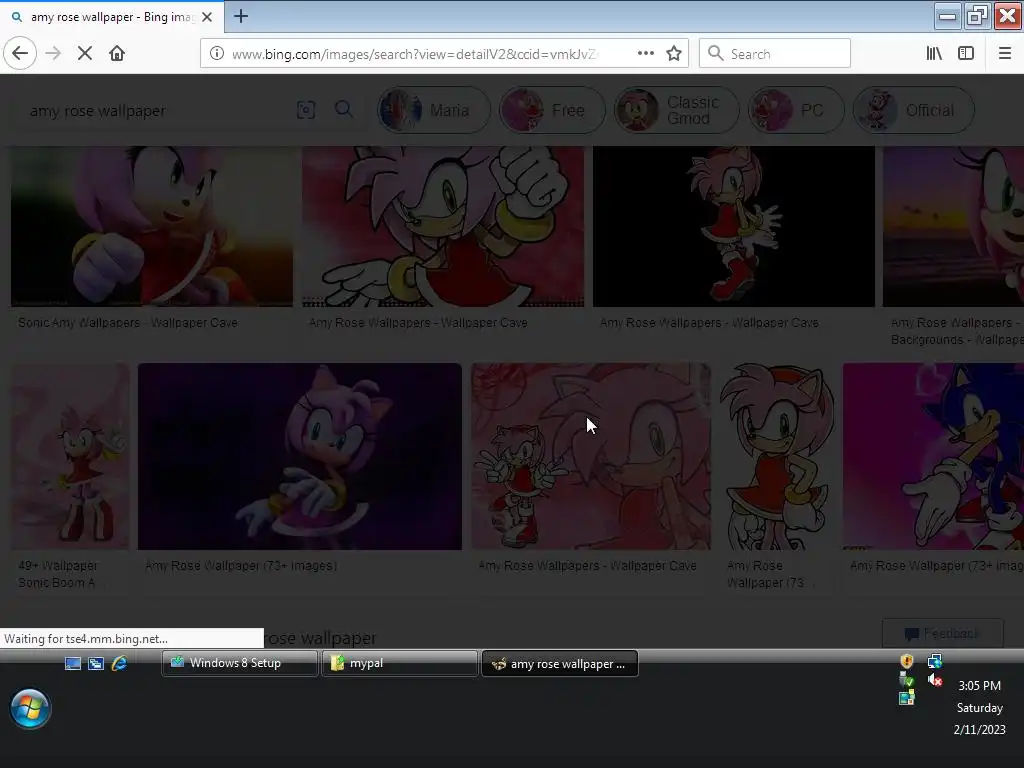
Task: Open the sunset beach Amy Rose thumbnail
Action: click(953, 226)
